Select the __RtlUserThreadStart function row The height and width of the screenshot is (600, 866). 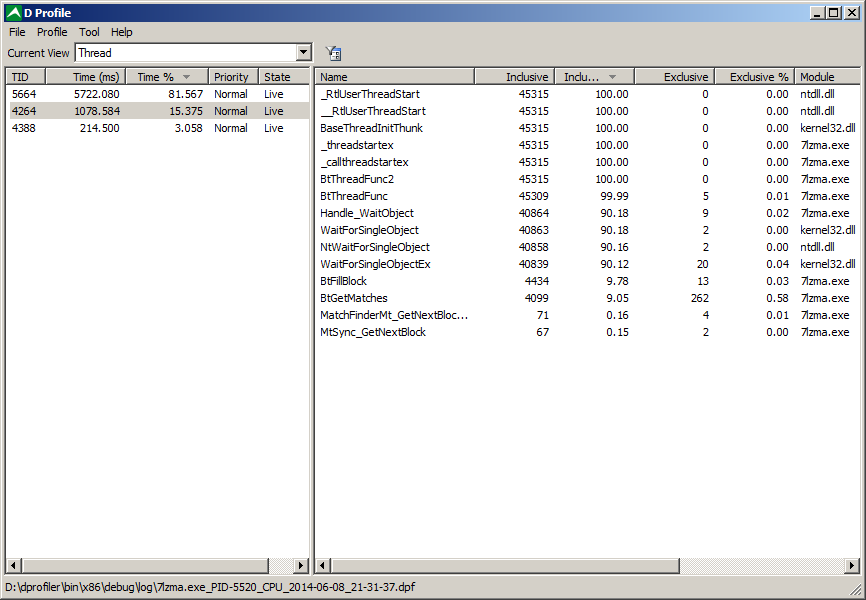tap(588, 111)
